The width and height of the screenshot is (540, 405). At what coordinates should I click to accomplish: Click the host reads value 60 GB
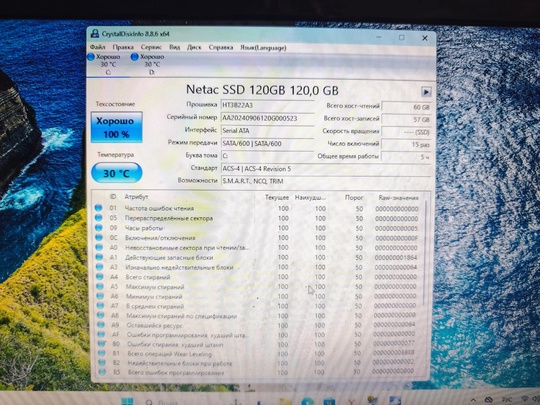point(407,107)
